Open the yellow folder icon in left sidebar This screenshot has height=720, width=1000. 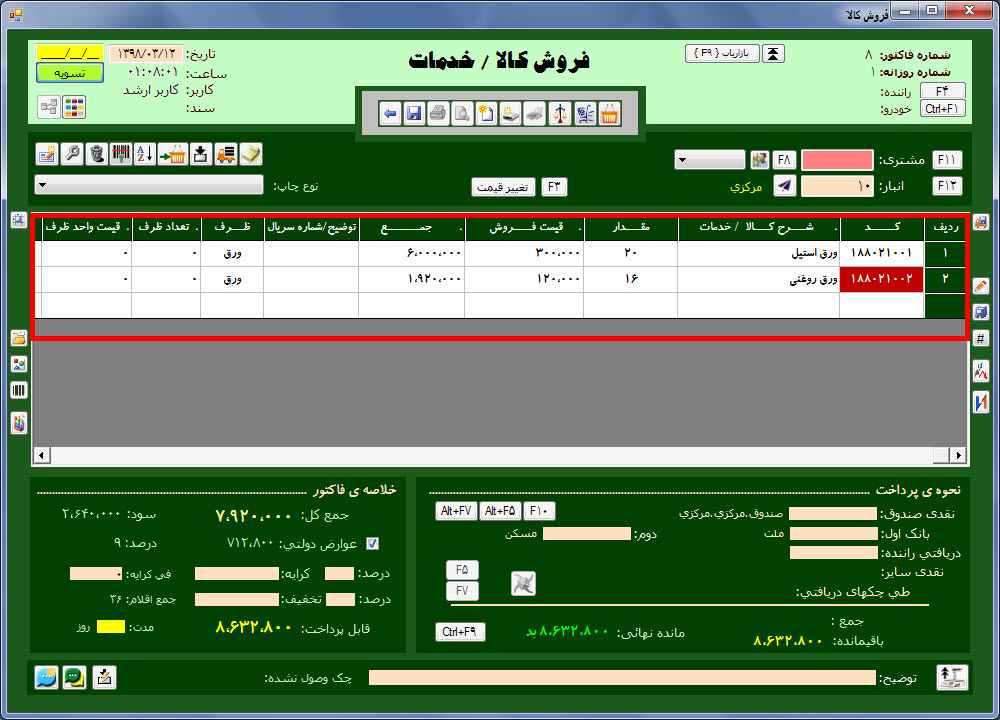17,339
